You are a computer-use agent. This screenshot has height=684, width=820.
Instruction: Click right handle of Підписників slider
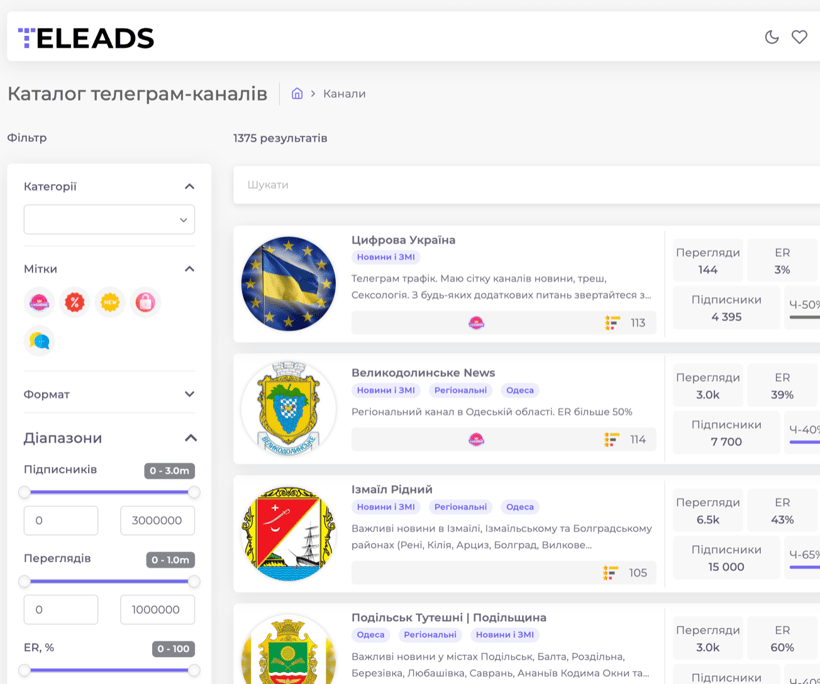tap(194, 492)
